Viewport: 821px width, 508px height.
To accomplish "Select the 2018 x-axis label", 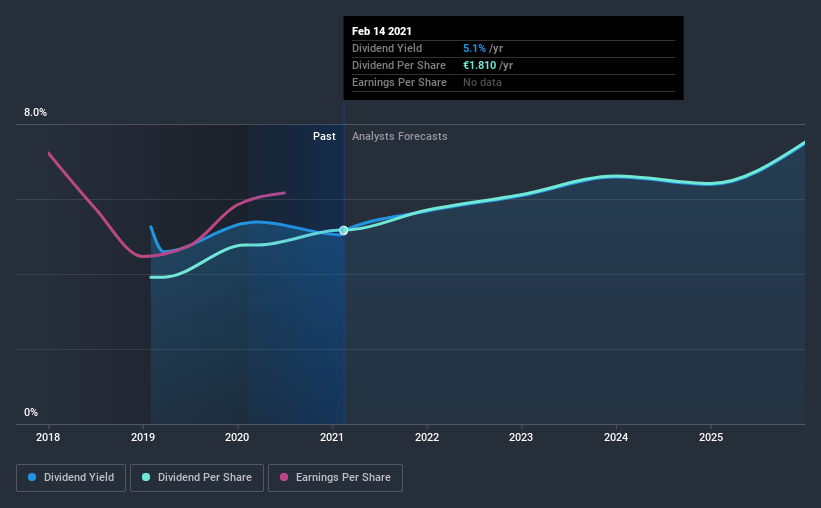I will [x=48, y=437].
